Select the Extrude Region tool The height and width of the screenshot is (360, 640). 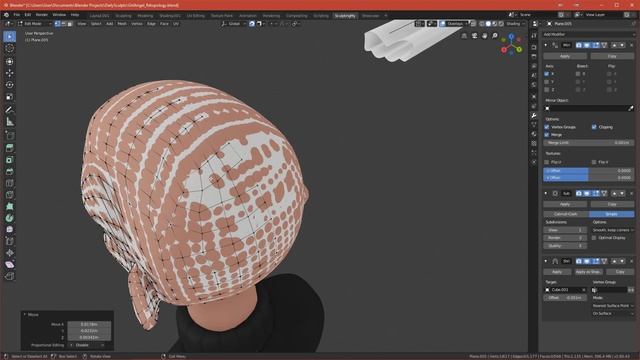pos(10,148)
